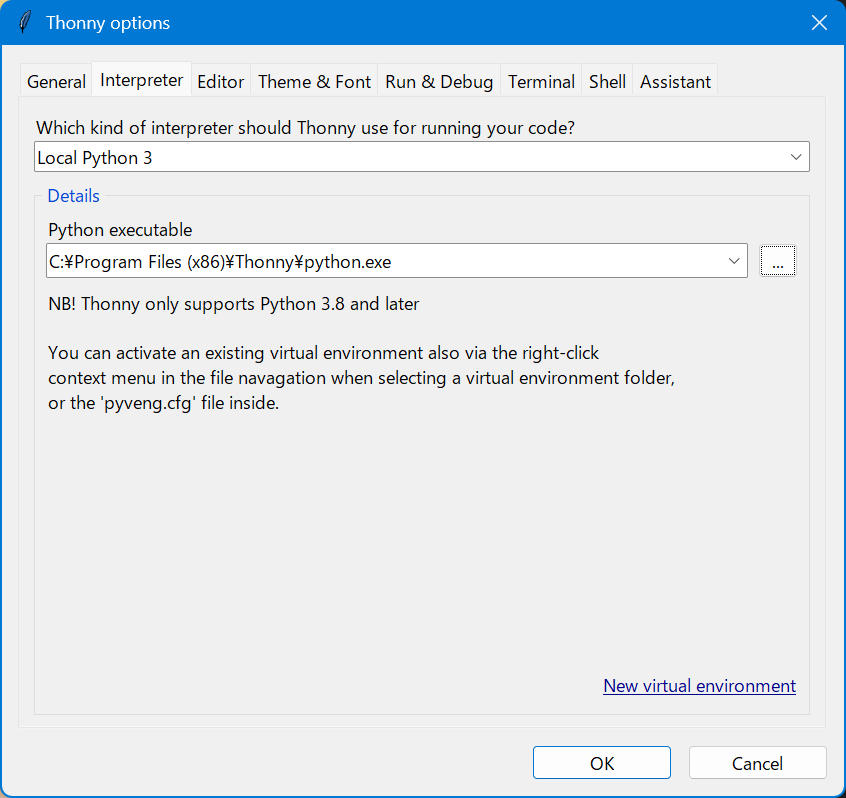This screenshot has height=798, width=846.
Task: Click the 'You can activate an existing virtual environment' line
Action: tap(323, 353)
